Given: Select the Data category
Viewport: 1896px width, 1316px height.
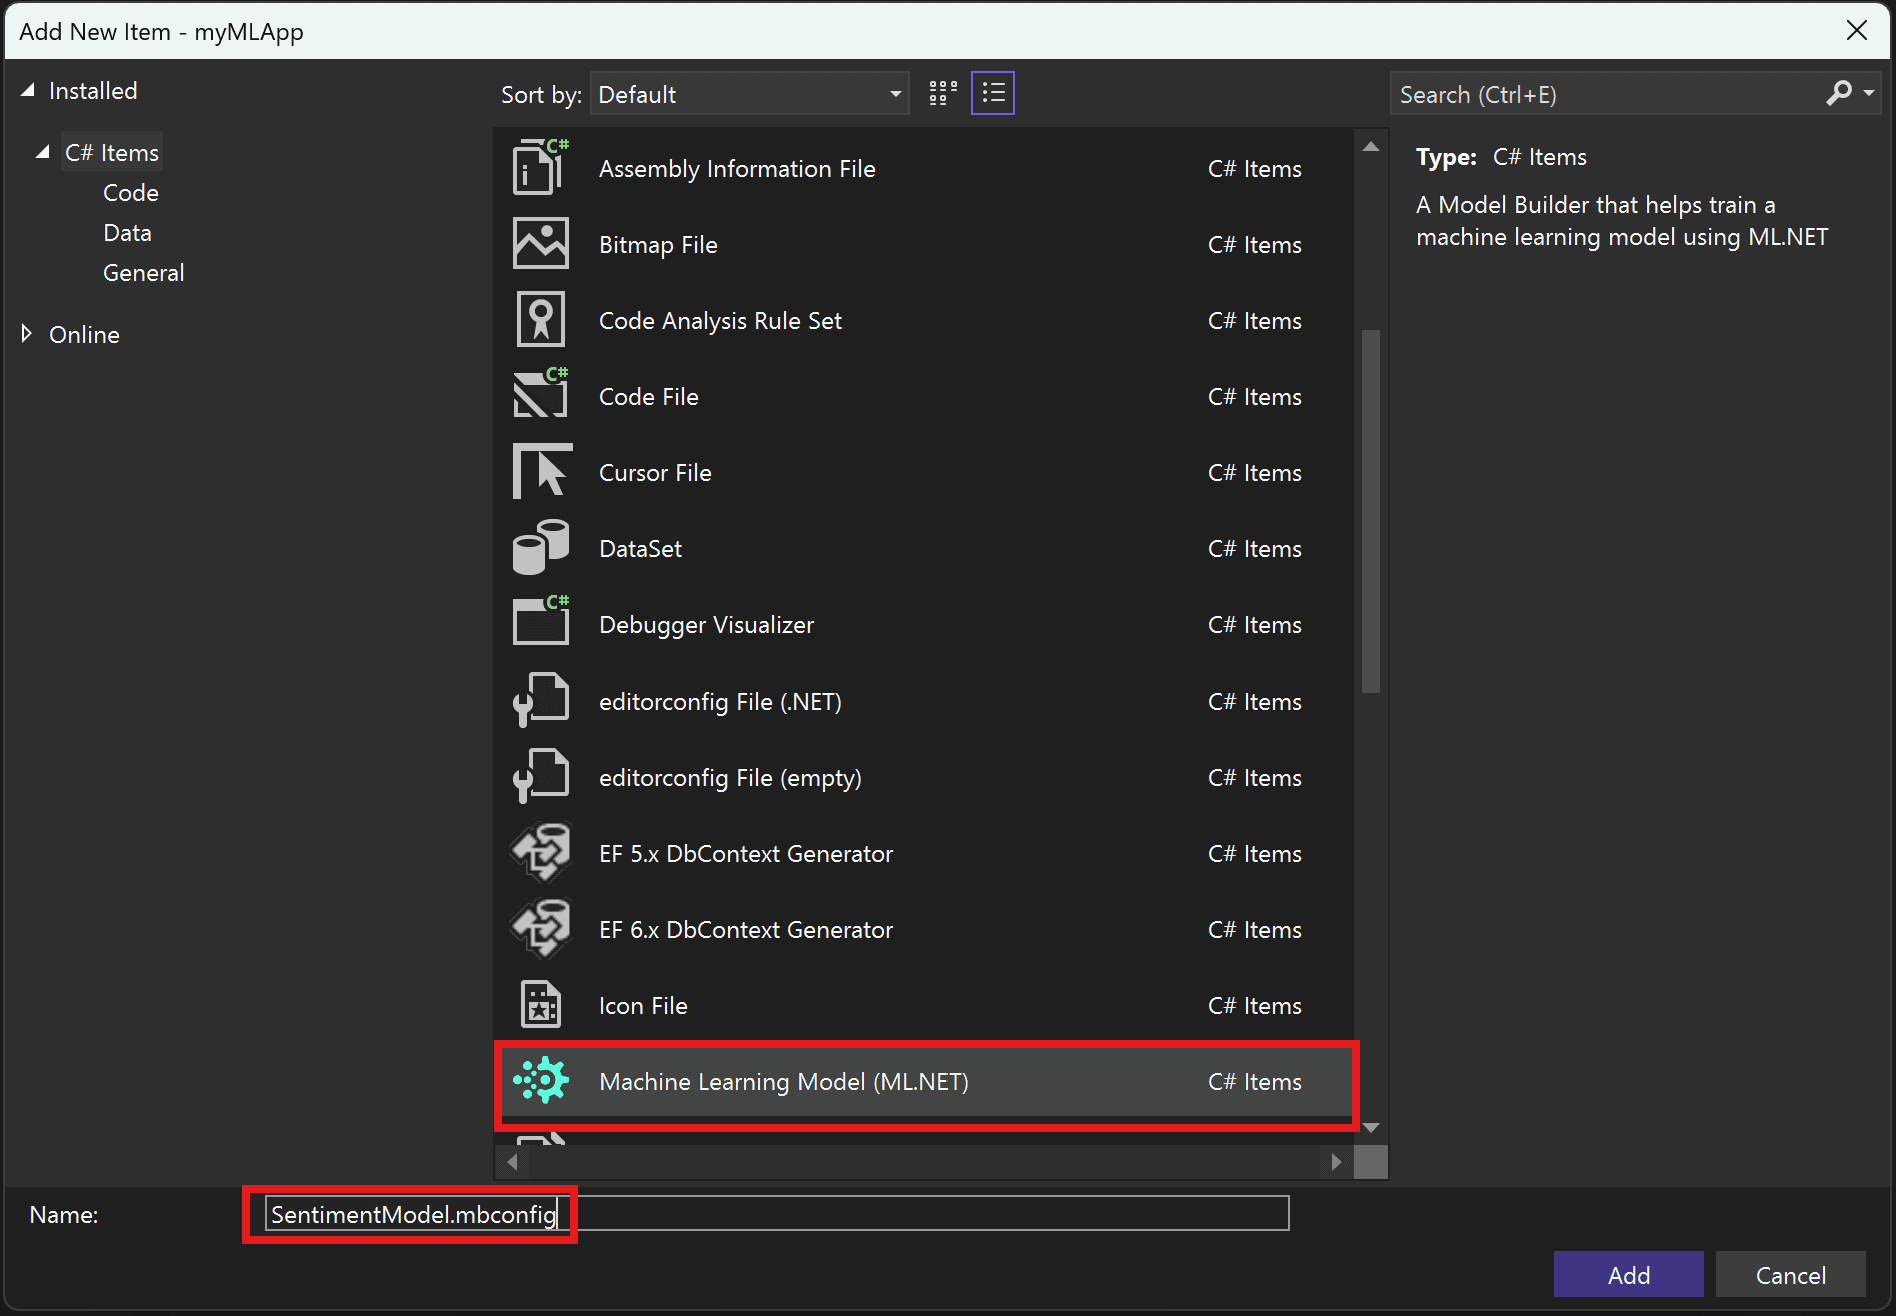Looking at the screenshot, I should tap(127, 232).
